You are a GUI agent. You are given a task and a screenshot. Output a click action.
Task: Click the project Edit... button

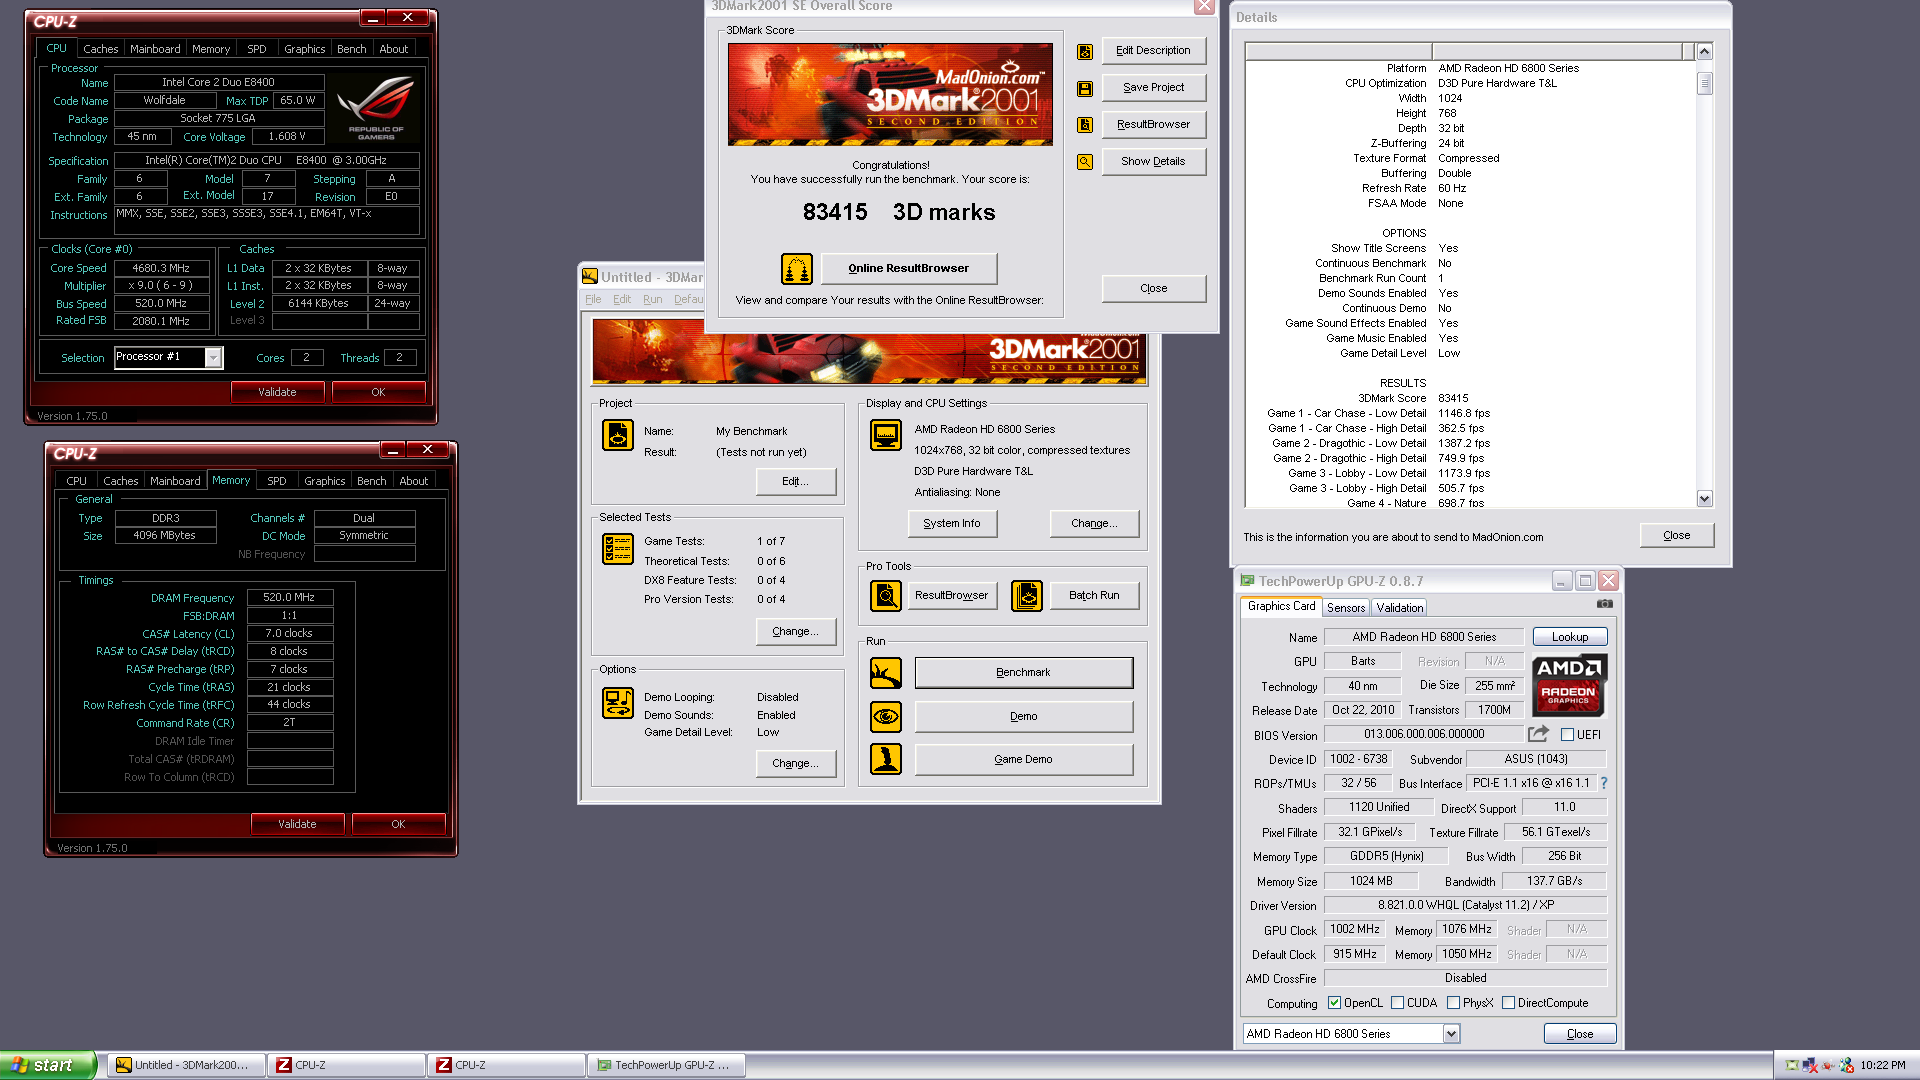[x=796, y=482]
